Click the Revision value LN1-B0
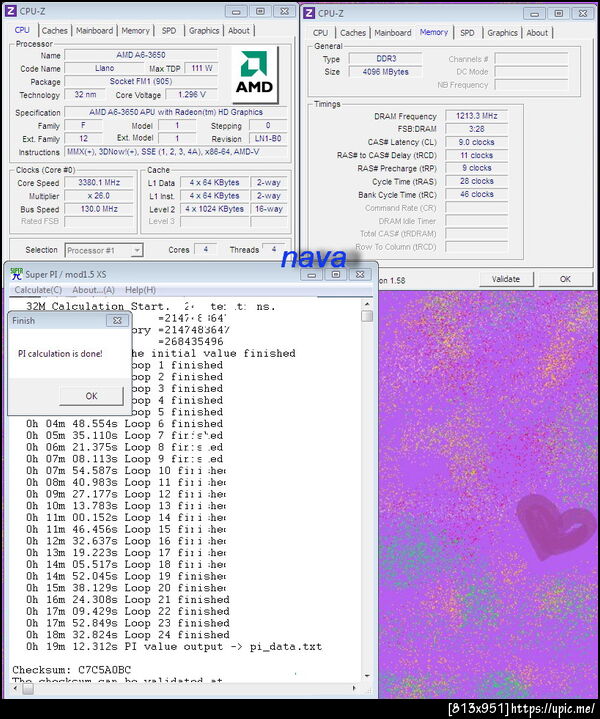Viewport: 600px width, 719px height. point(268,139)
